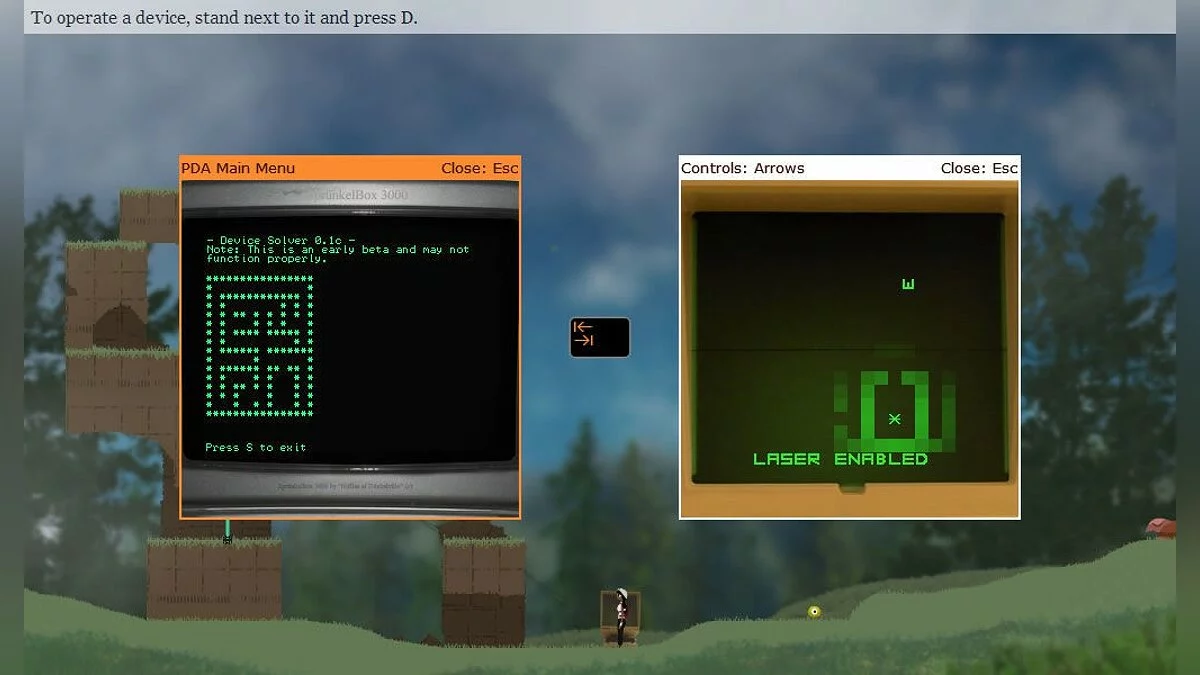
Task: Click the 'Controls: Arrows' title text
Action: (743, 168)
